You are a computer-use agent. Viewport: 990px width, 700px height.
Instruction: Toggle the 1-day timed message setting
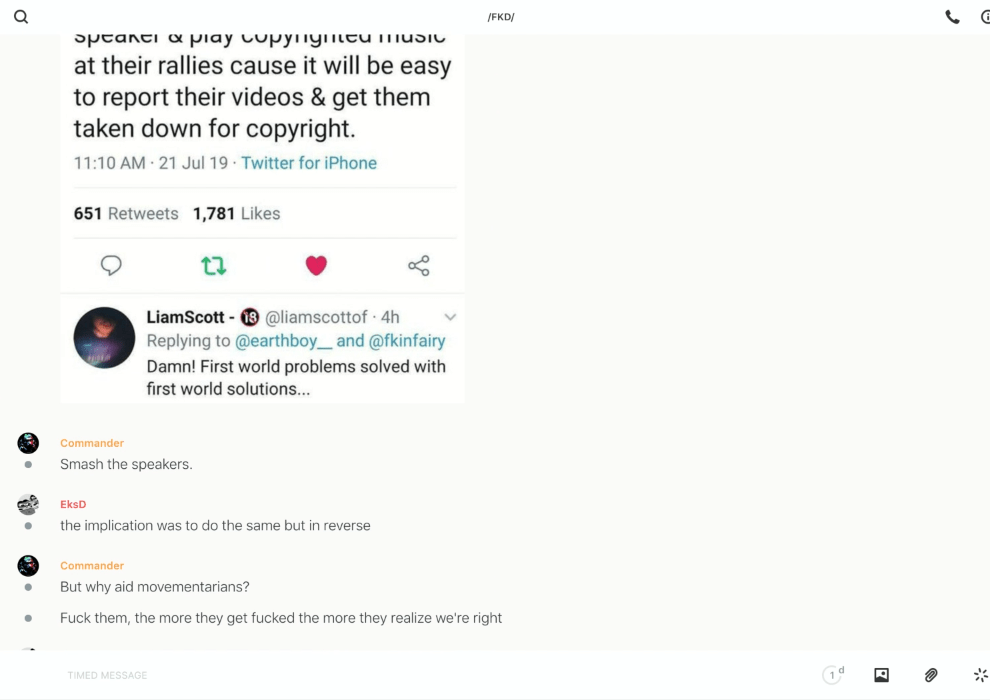click(833, 675)
